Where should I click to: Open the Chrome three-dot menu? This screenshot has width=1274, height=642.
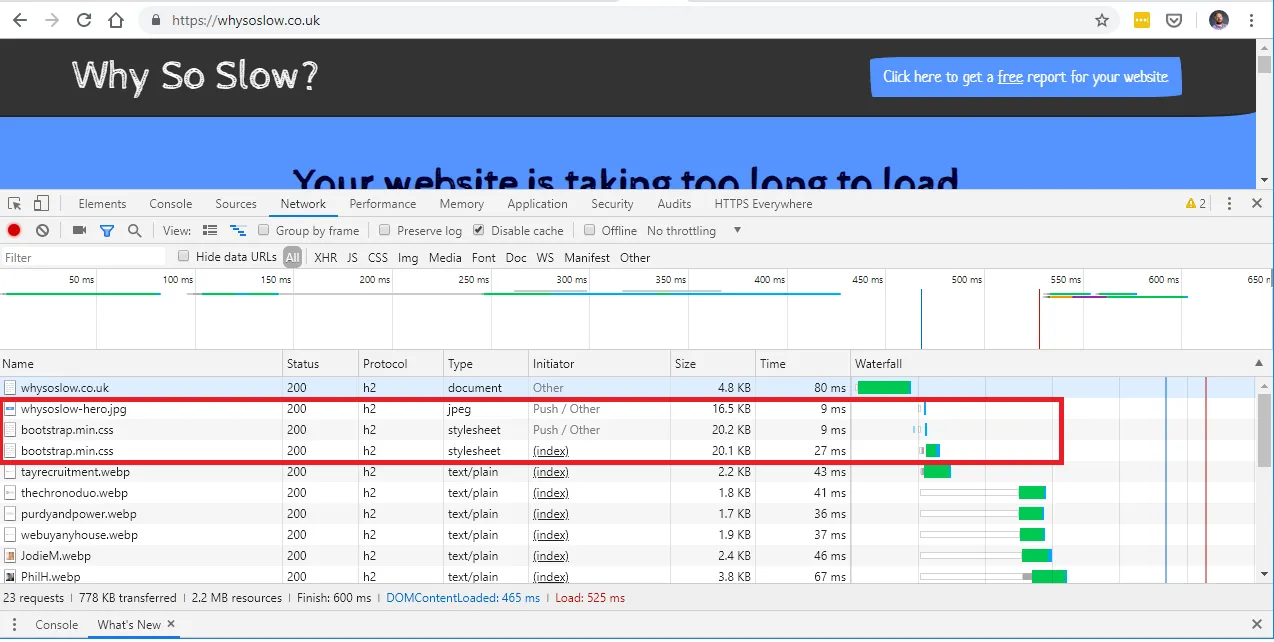pos(1252,20)
